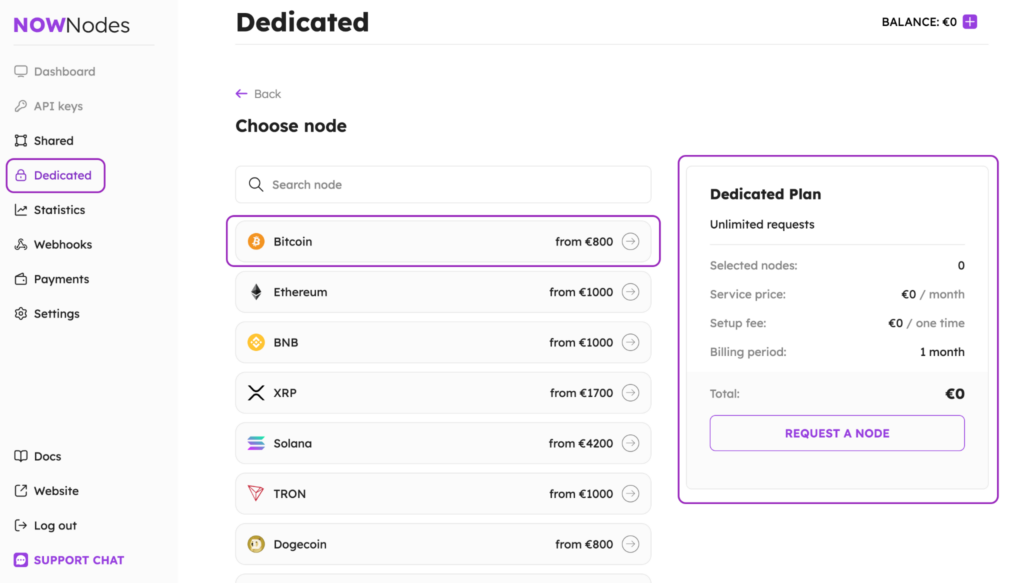Go to API keys page
This screenshot has height=583, width=1024.
click(58, 106)
